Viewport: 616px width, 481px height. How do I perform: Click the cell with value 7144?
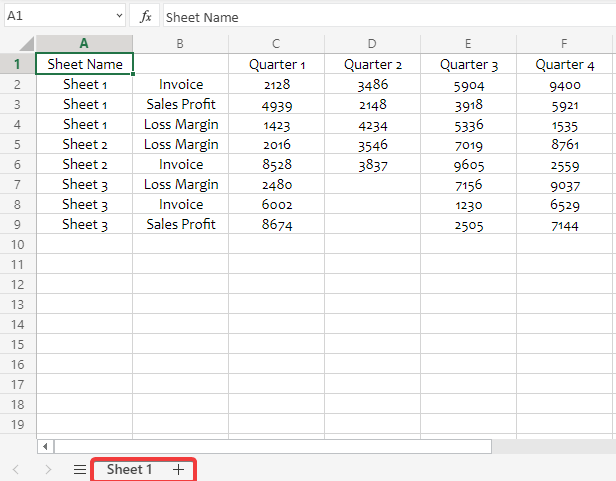[565, 224]
